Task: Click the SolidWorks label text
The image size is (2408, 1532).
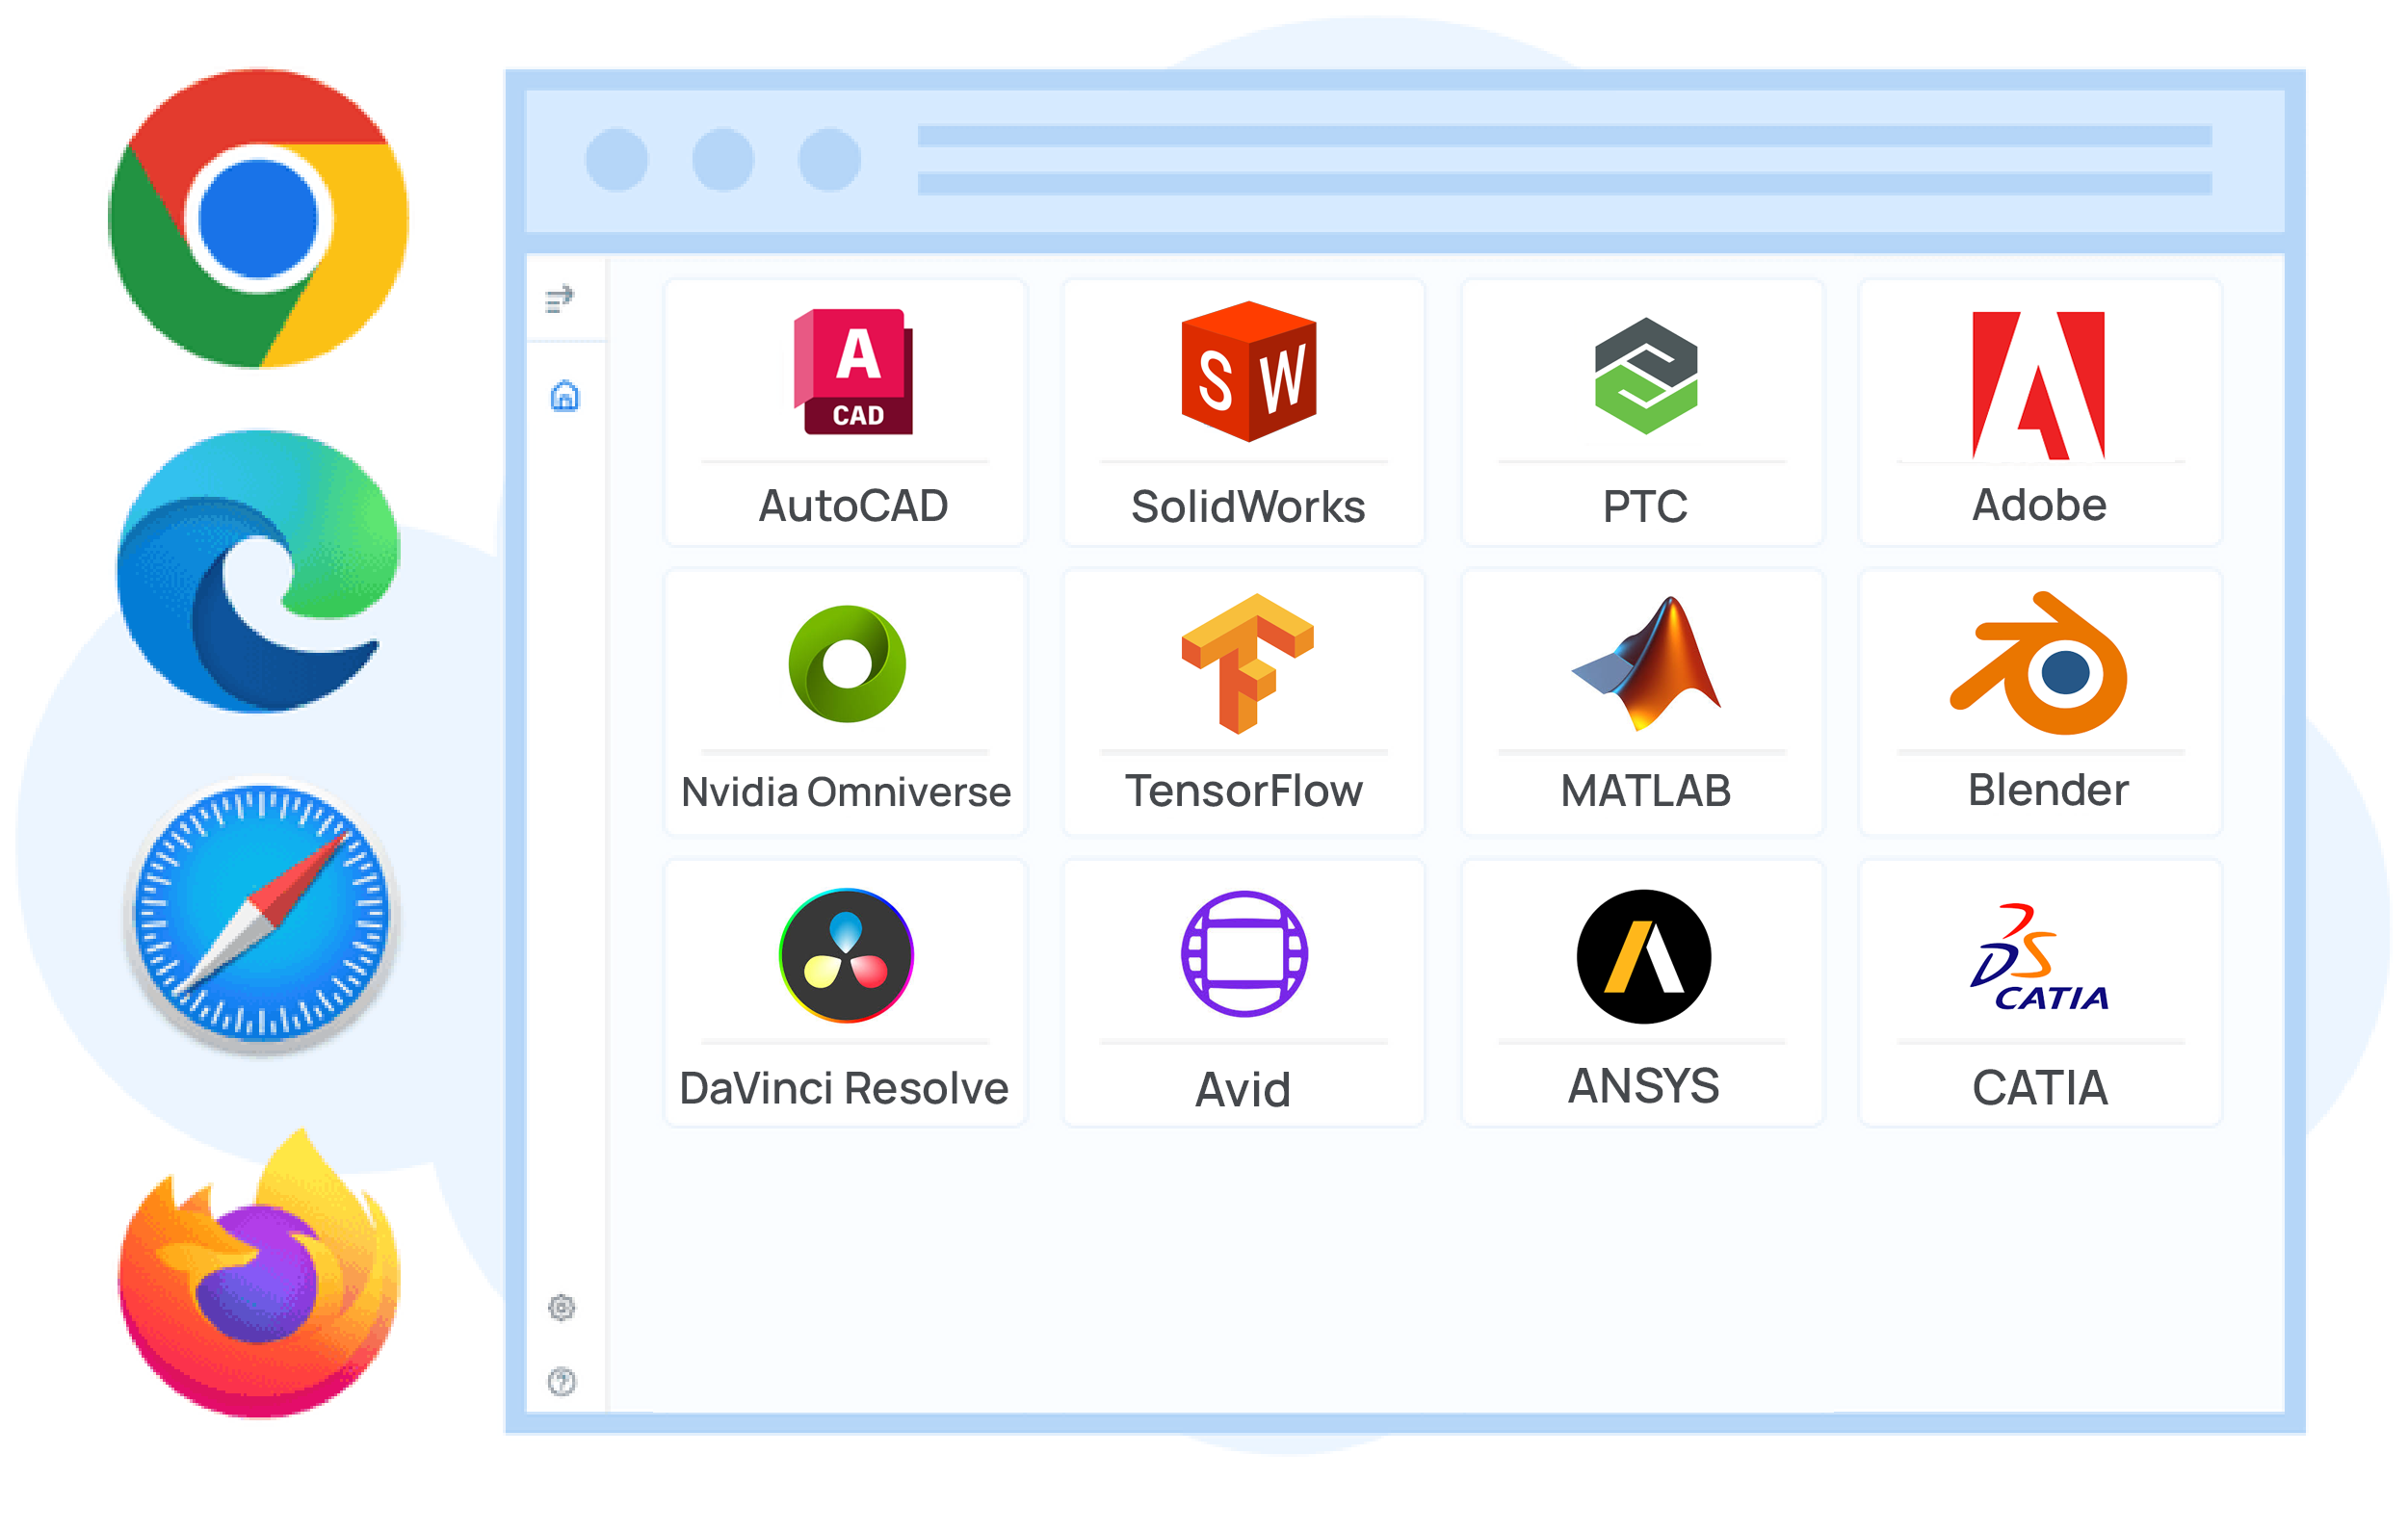Action: (1248, 507)
